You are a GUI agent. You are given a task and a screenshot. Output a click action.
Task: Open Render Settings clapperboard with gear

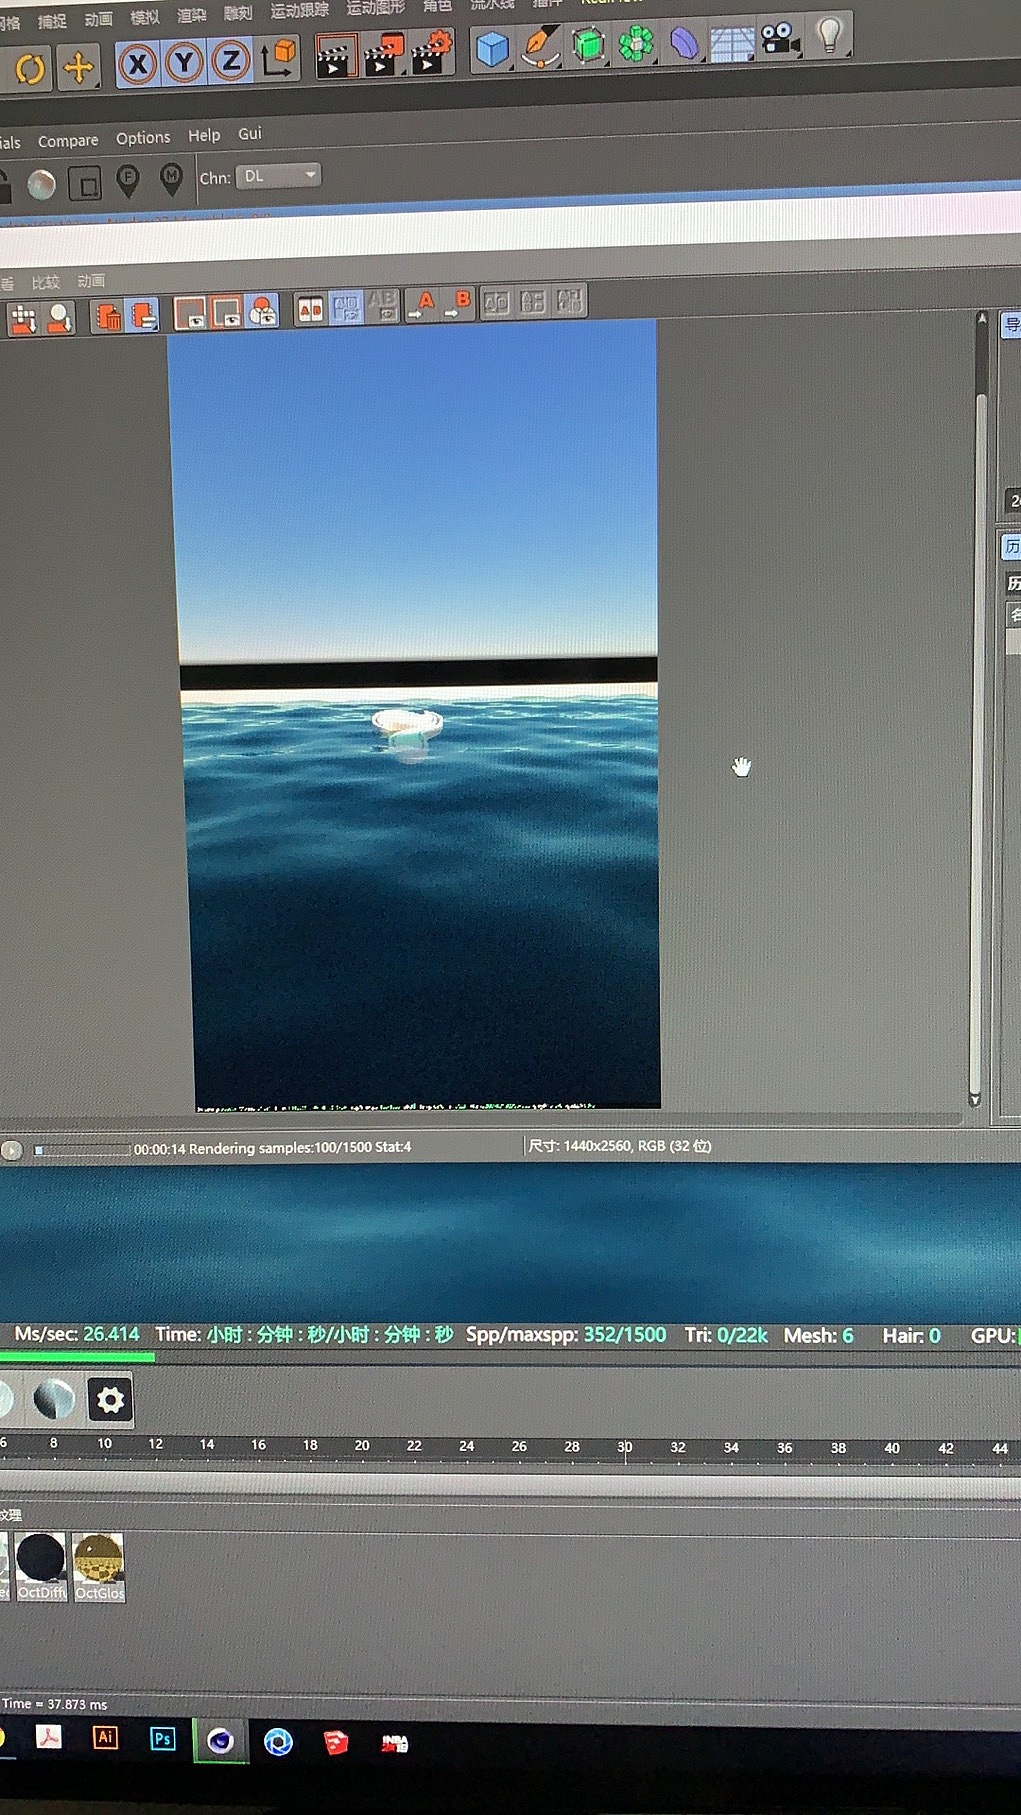click(431, 52)
